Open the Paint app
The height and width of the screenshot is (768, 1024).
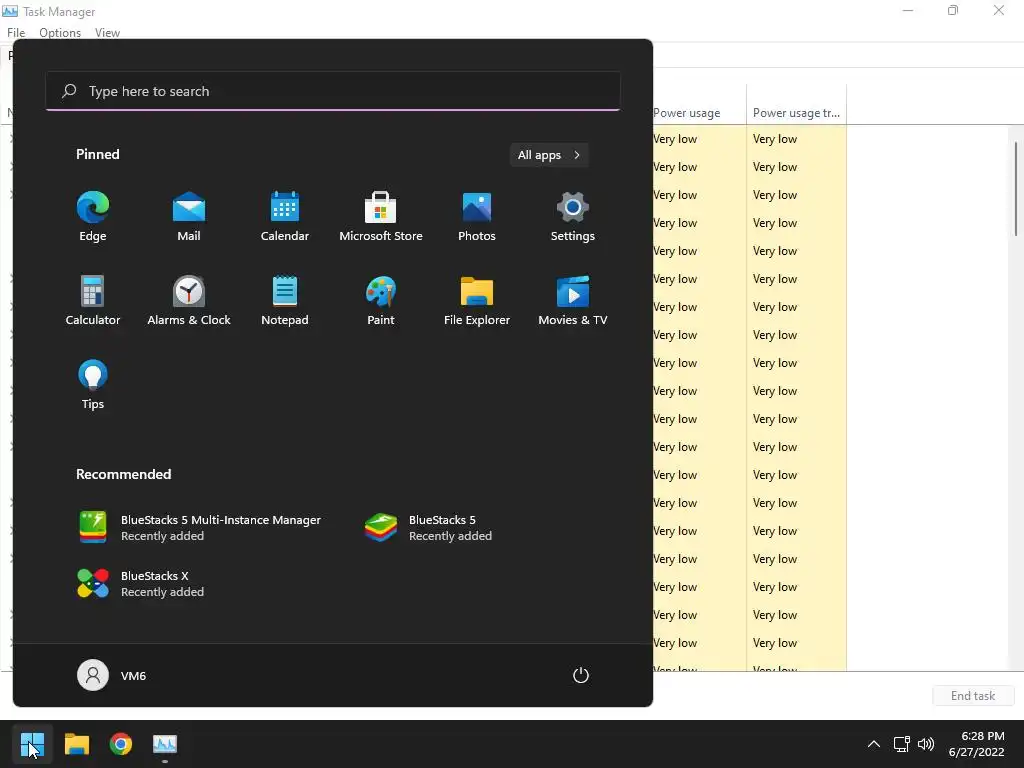pos(381,301)
